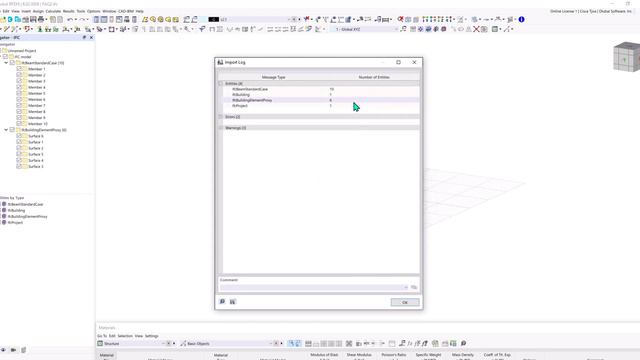The height and width of the screenshot is (360, 640).
Task: Open the Settings menu in Materials panel
Action: coord(151,336)
